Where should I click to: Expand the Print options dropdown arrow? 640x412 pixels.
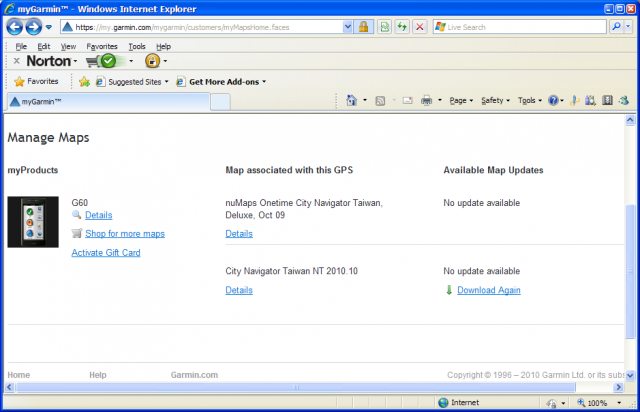[x=440, y=100]
